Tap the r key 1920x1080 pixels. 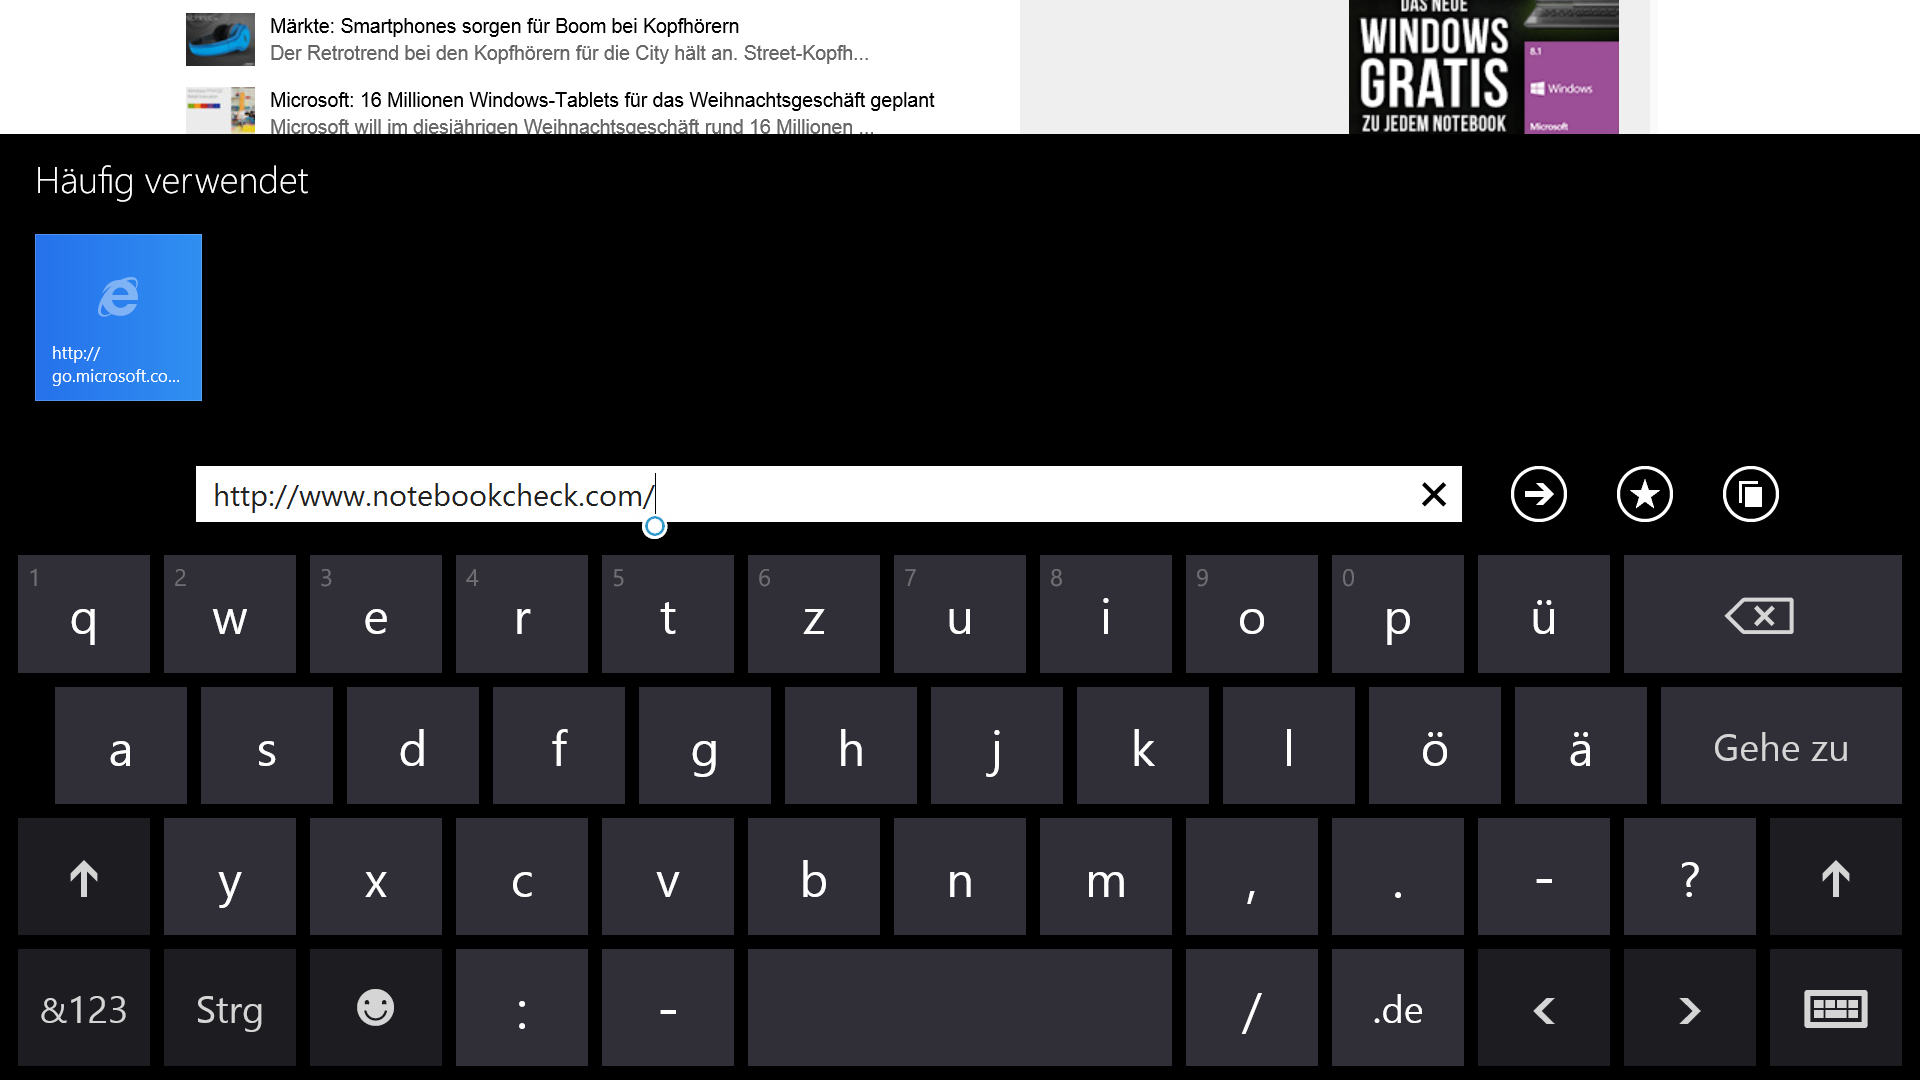(522, 614)
